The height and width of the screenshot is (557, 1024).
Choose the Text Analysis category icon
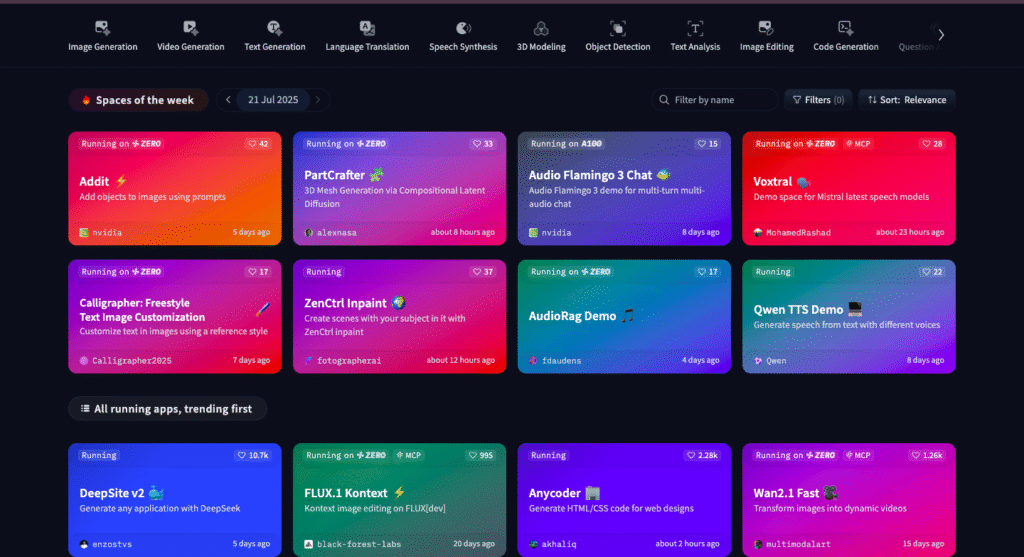pos(695,28)
